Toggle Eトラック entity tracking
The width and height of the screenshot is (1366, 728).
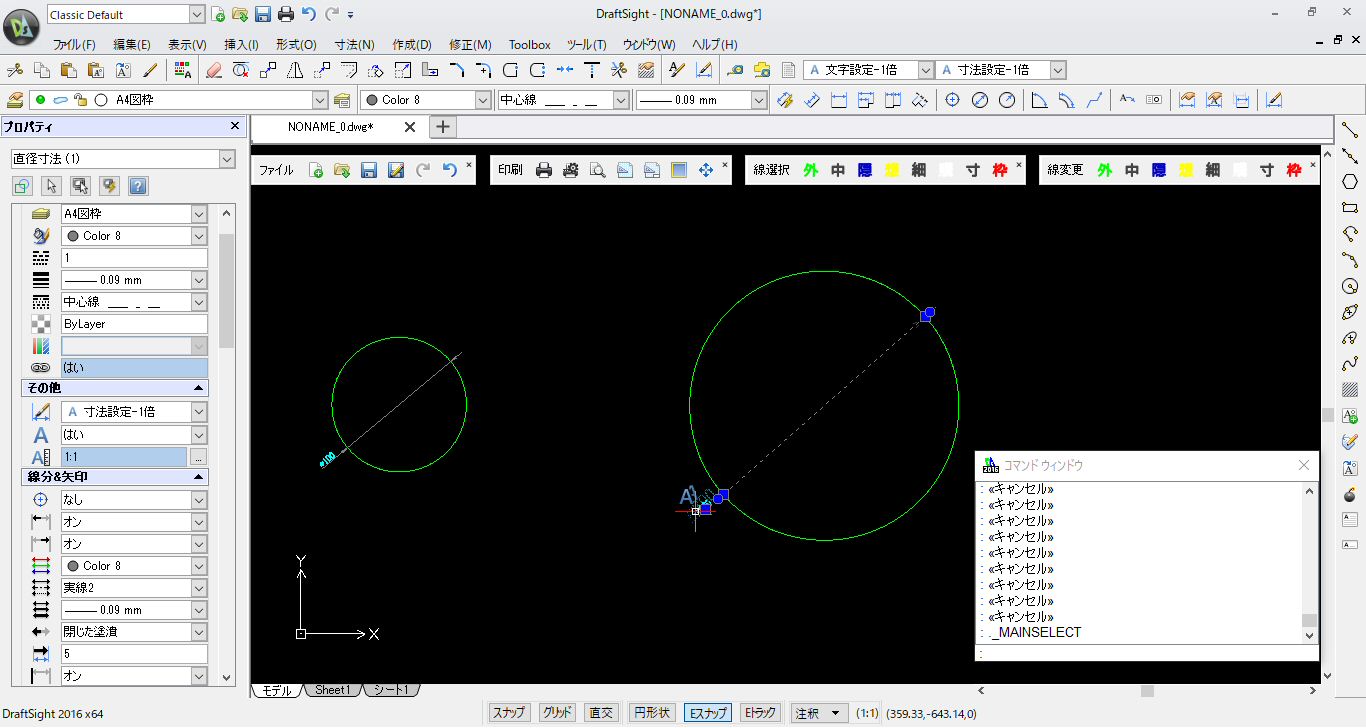(x=759, y=713)
